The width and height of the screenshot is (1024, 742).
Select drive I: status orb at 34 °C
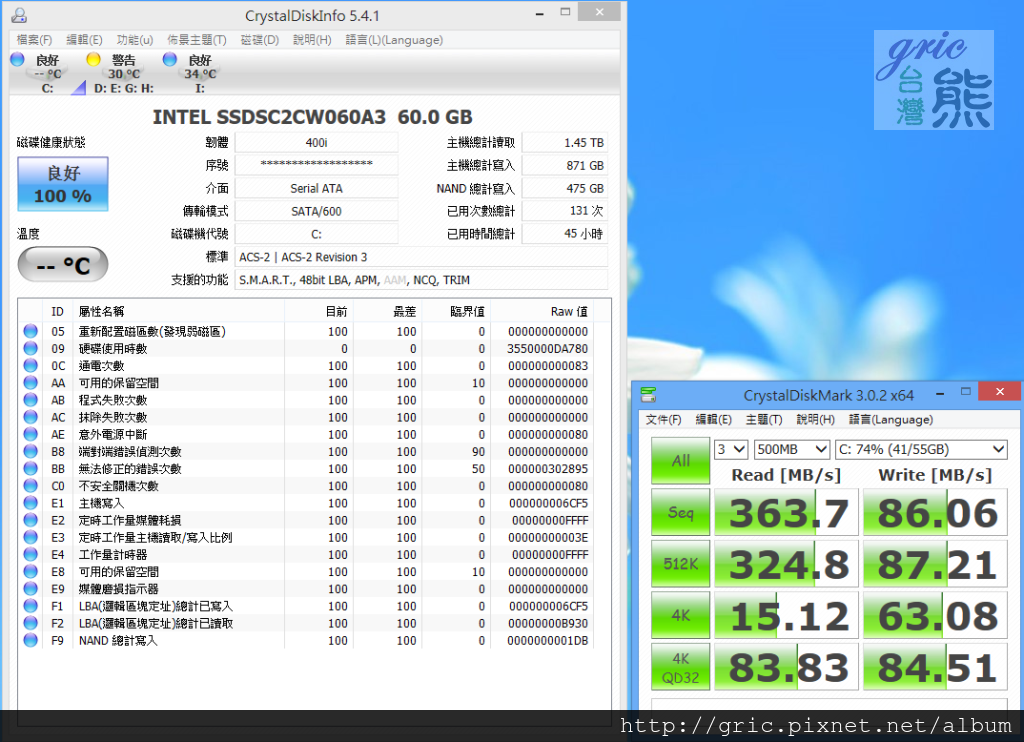point(170,59)
